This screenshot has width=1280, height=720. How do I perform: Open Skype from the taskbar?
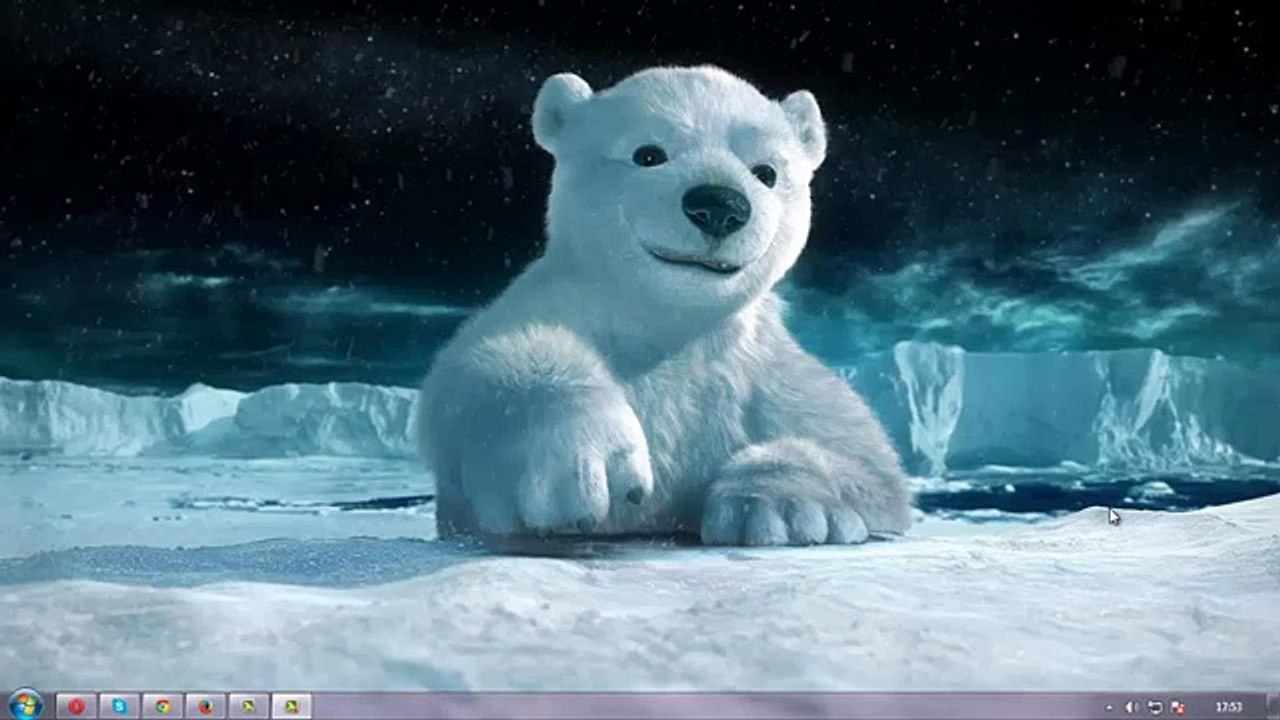pos(119,706)
